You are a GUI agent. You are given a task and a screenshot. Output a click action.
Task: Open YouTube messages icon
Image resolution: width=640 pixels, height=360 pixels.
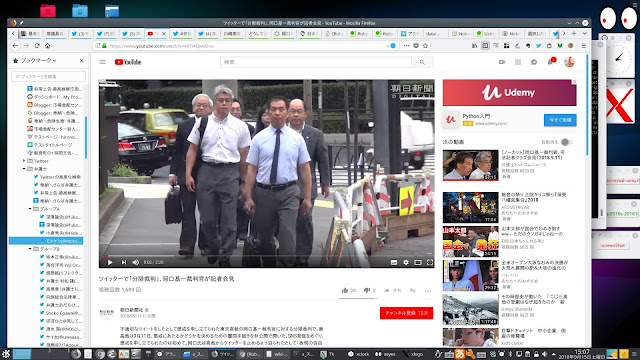tap(534, 62)
